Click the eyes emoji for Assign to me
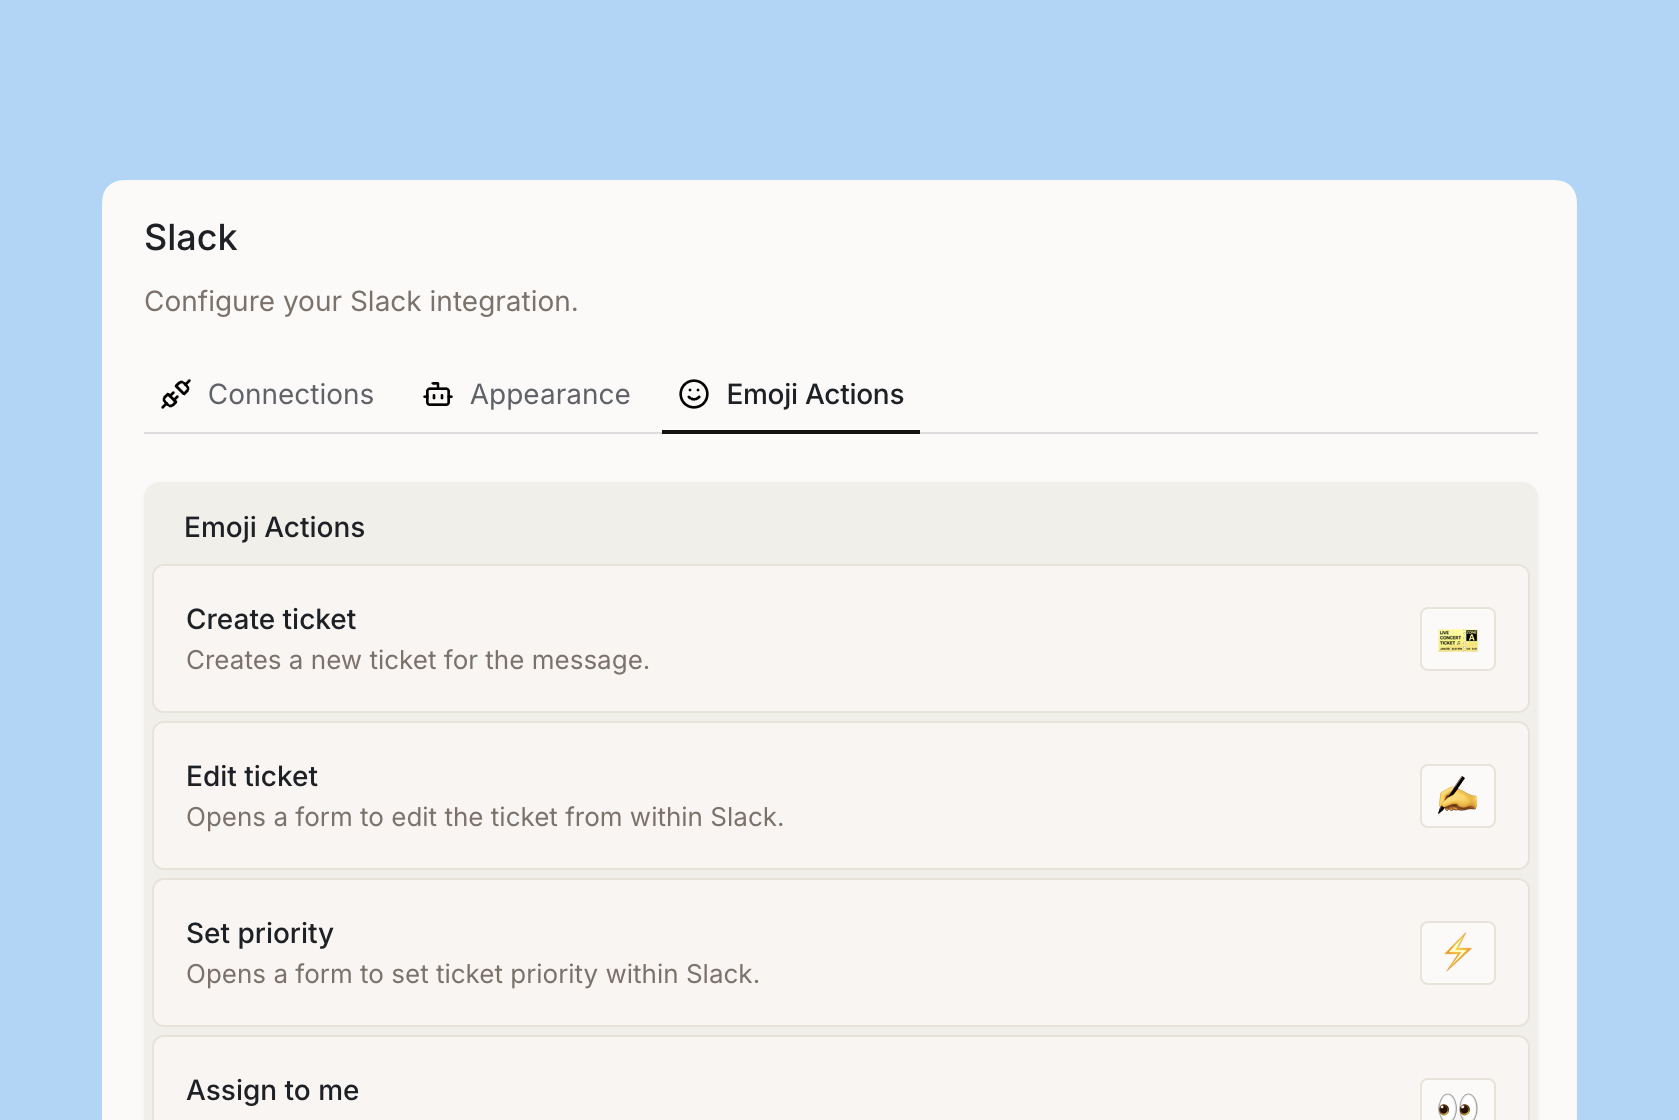The width and height of the screenshot is (1679, 1120). coord(1457,1104)
